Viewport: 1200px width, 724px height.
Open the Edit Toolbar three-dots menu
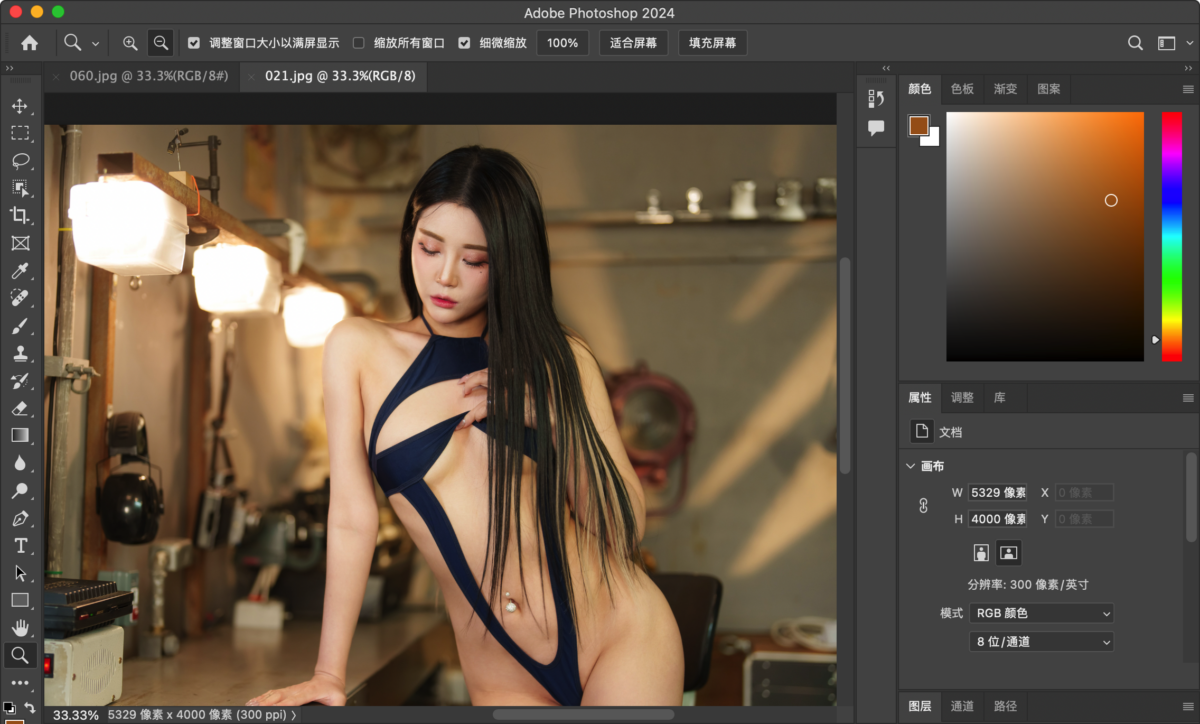click(x=20, y=683)
